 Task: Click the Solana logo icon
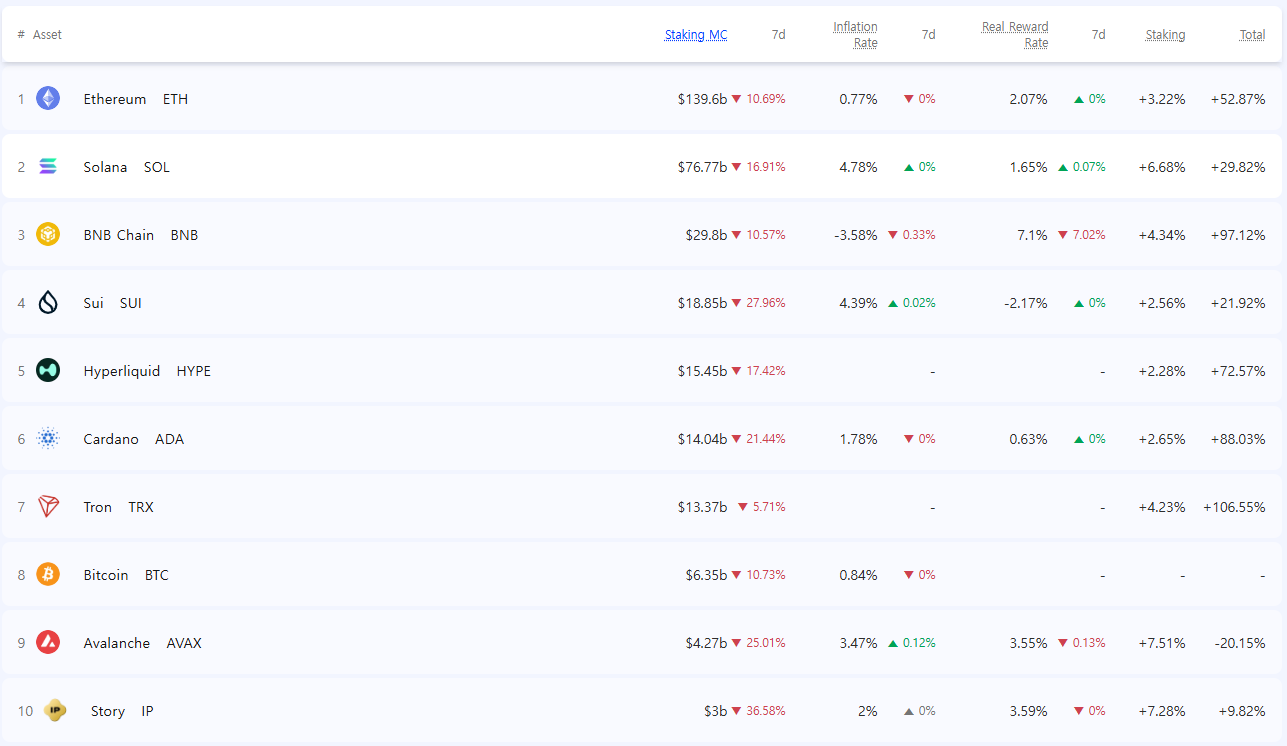[x=48, y=166]
